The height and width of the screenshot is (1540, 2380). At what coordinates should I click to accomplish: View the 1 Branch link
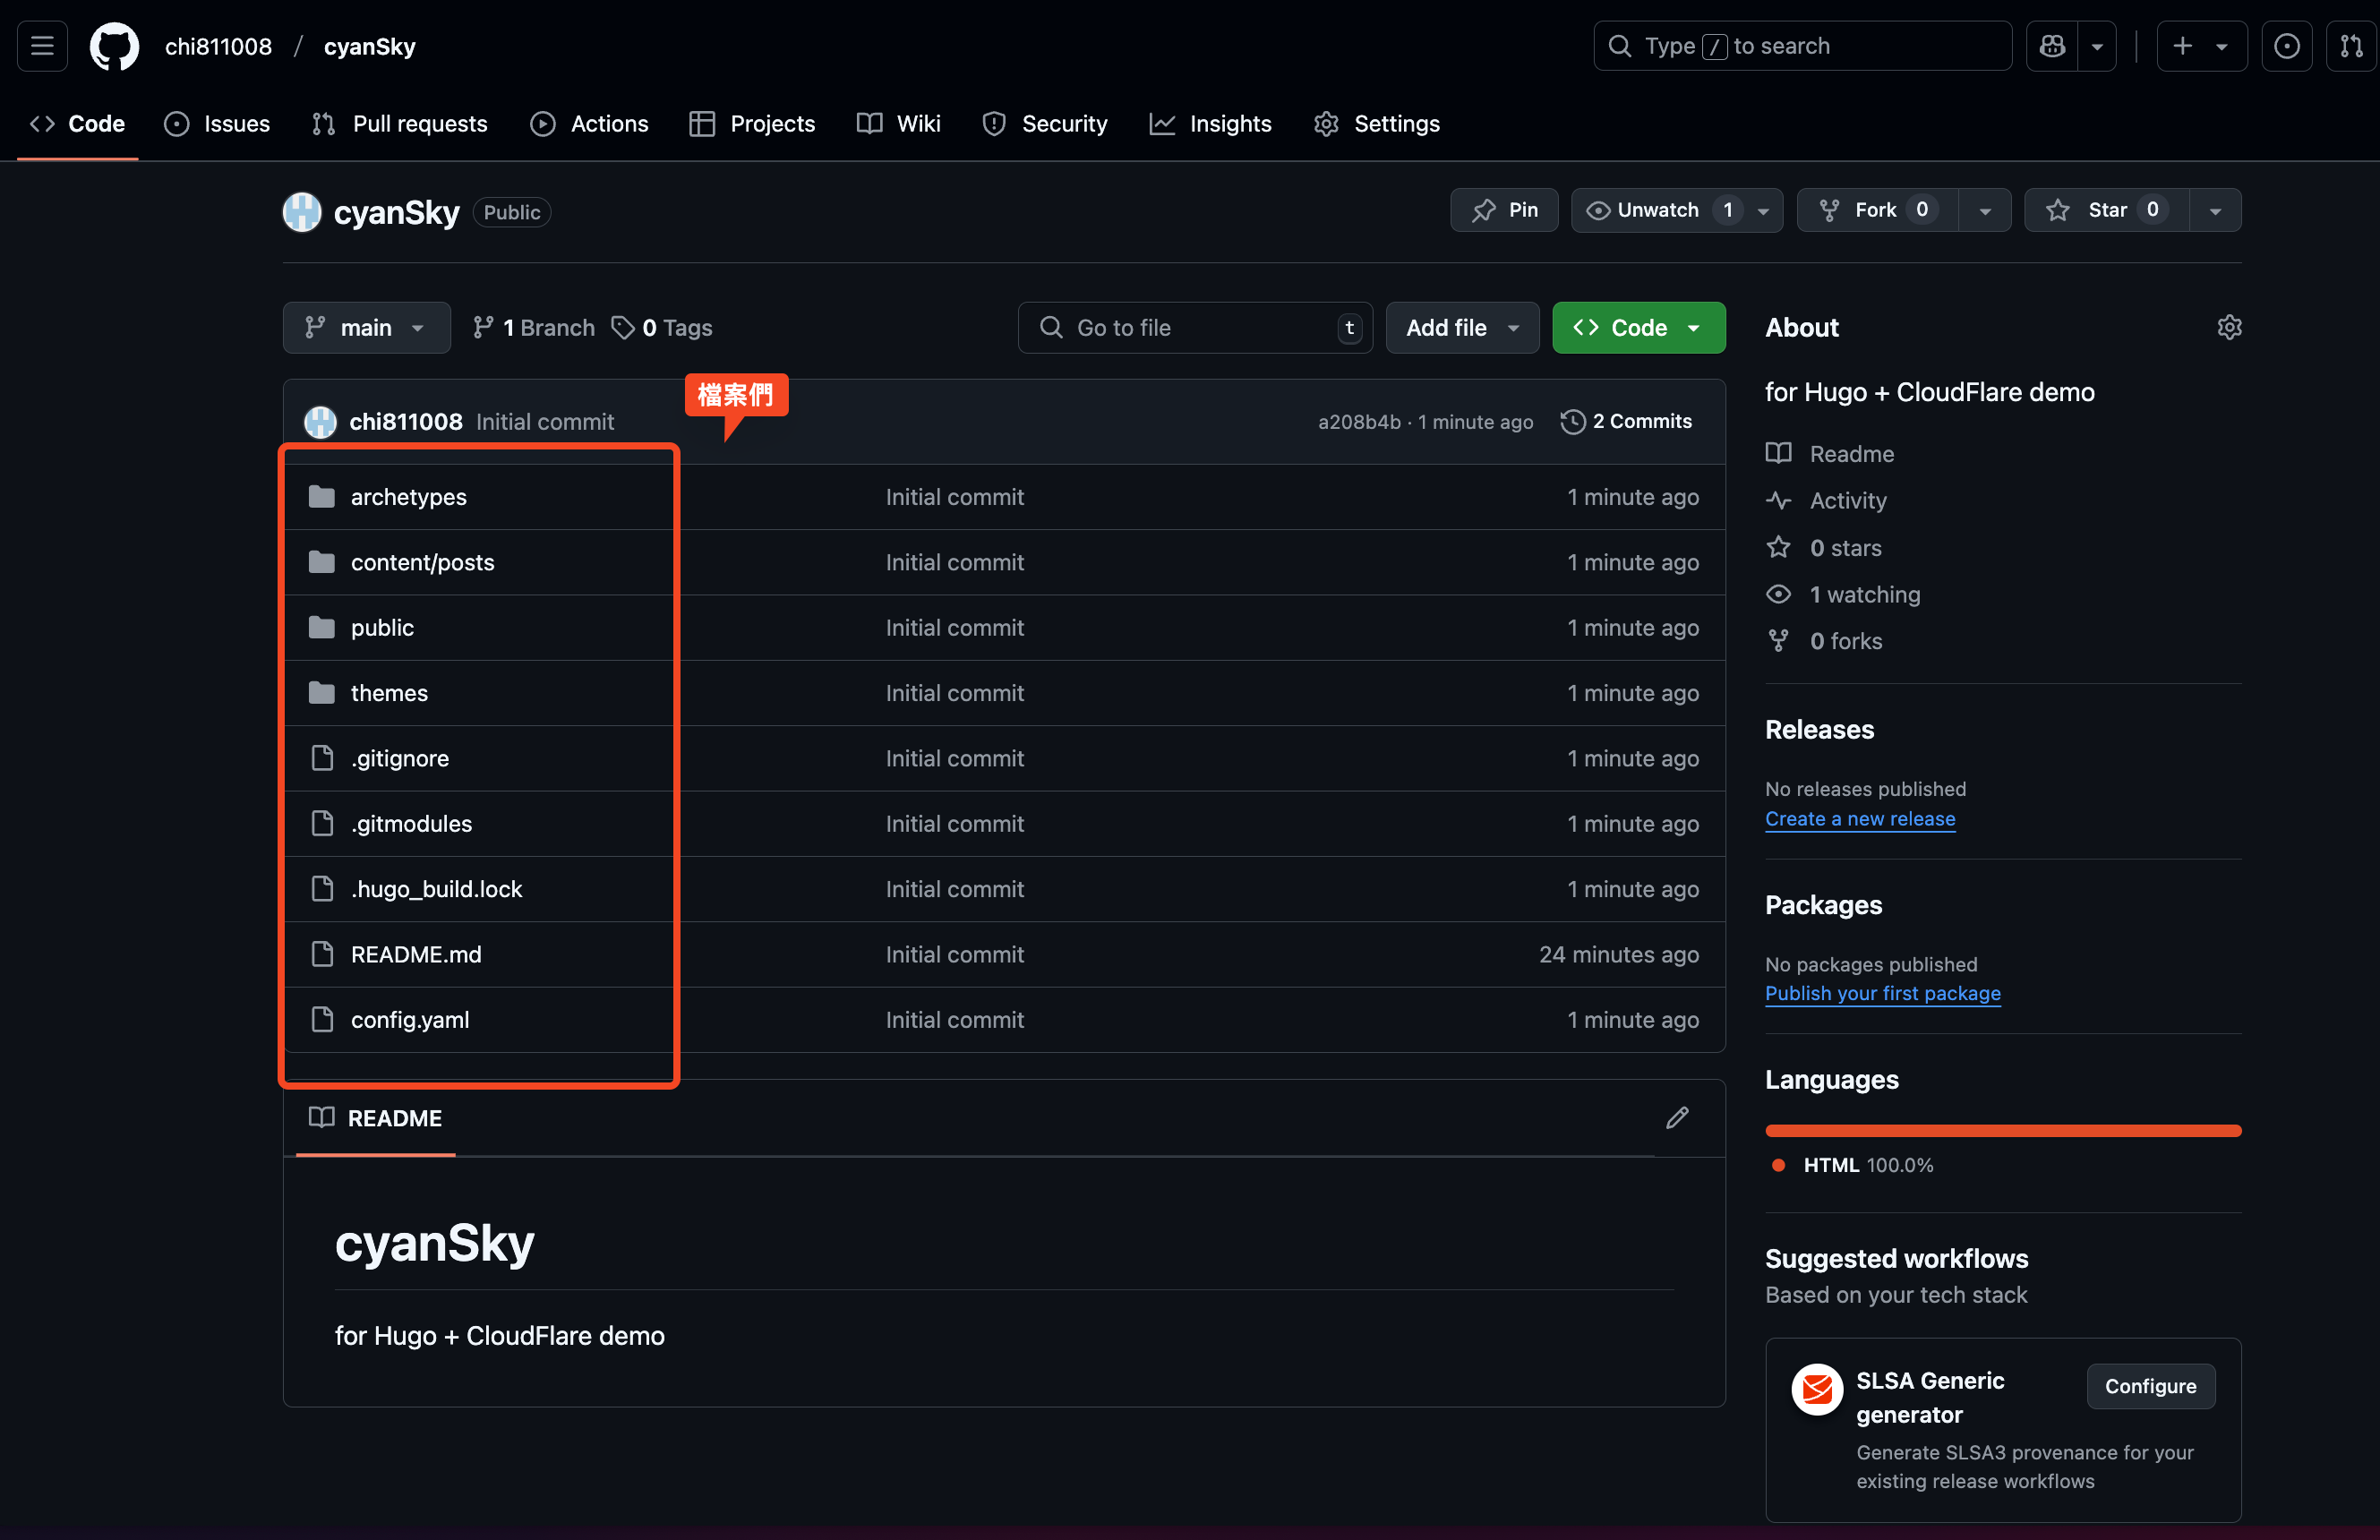click(533, 328)
